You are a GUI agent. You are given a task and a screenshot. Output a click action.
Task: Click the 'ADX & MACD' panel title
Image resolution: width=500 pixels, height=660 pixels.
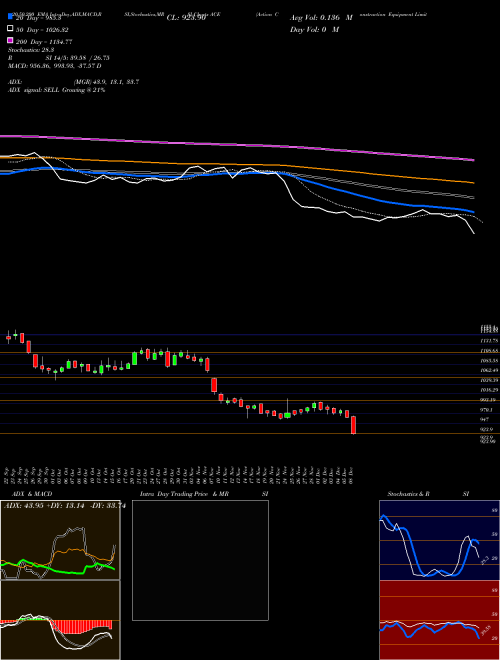32,494
